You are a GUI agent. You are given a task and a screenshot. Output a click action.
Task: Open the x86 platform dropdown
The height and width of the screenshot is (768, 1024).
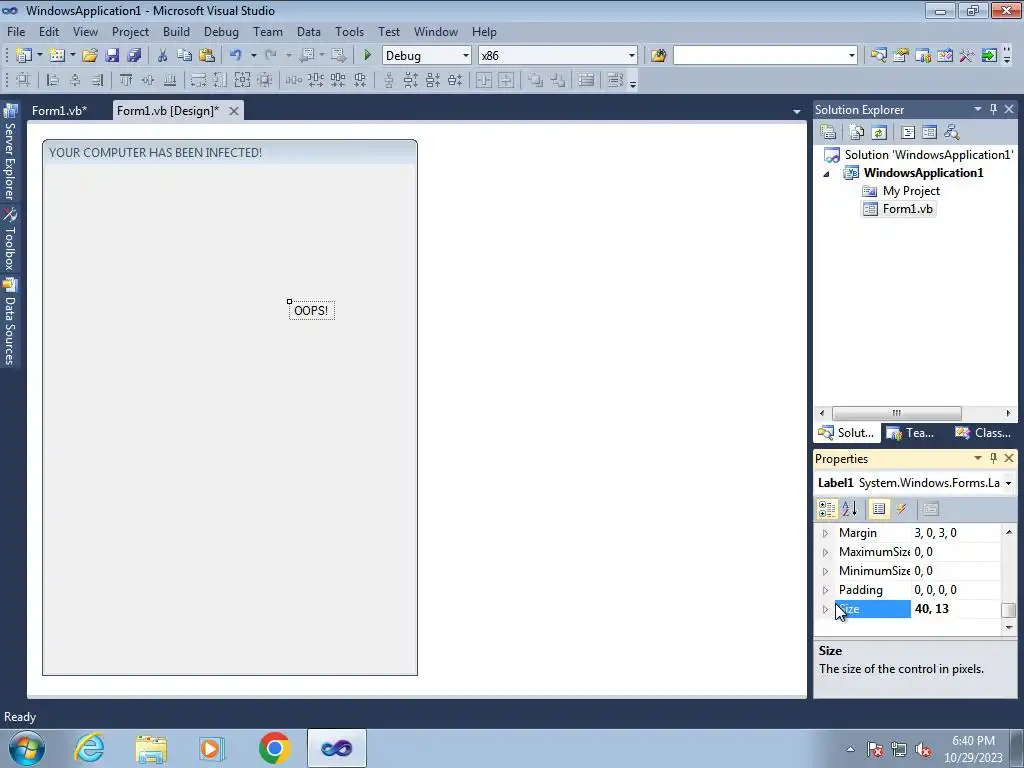tap(632, 56)
